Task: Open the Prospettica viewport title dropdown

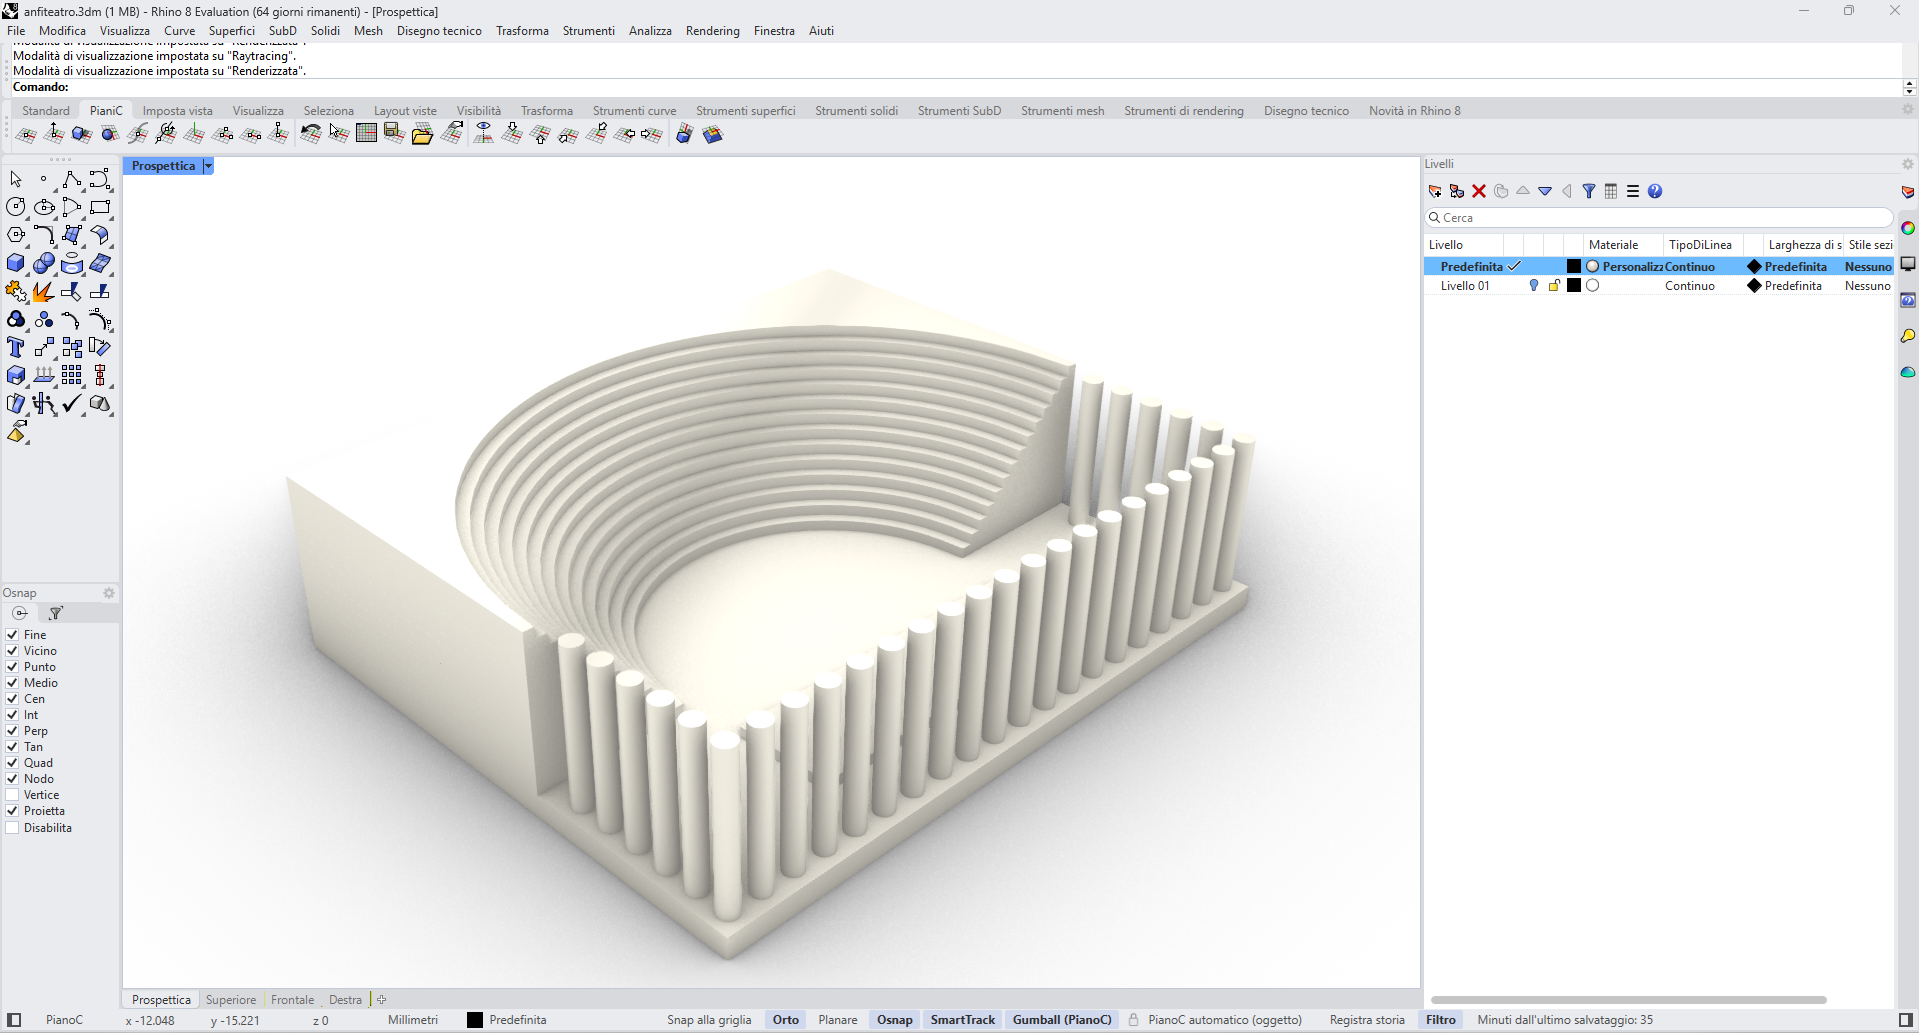Action: [208, 165]
